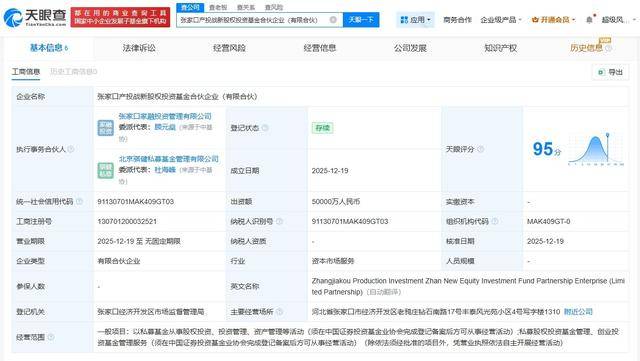
Task: Open the notification bell icon
Action: coord(589,20)
